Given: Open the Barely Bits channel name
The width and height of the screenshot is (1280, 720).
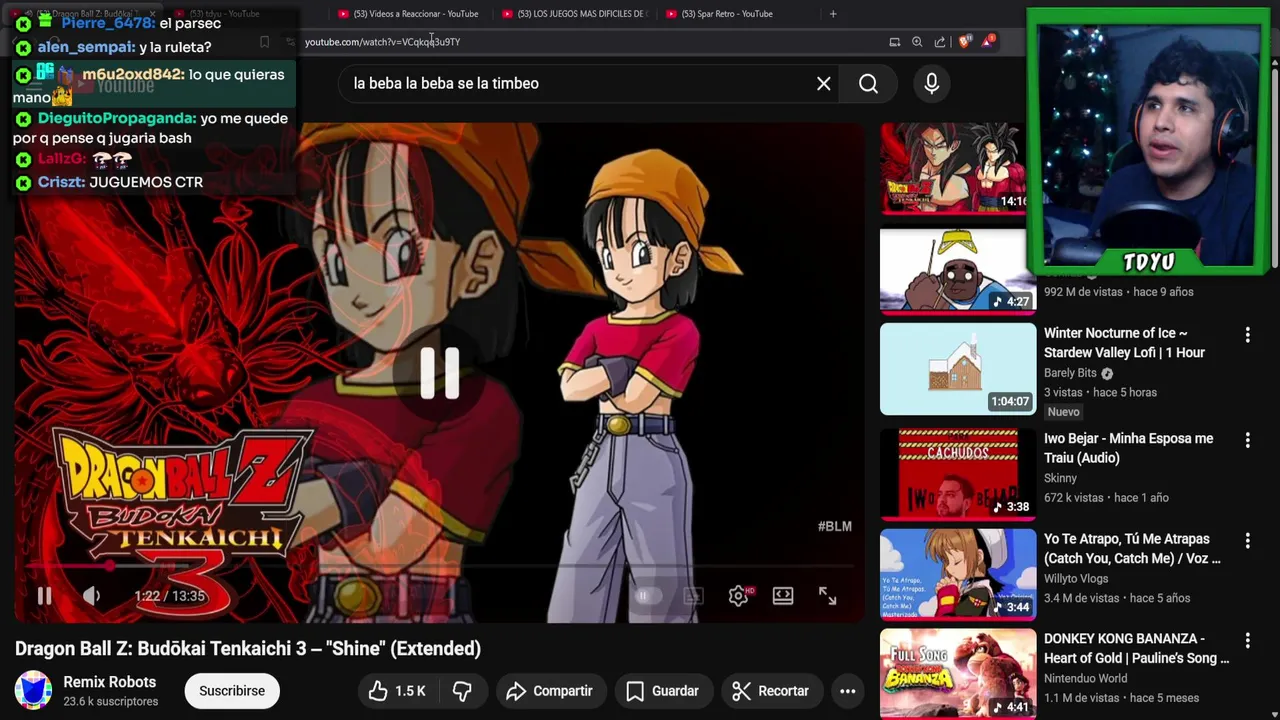Looking at the screenshot, I should pos(1070,373).
